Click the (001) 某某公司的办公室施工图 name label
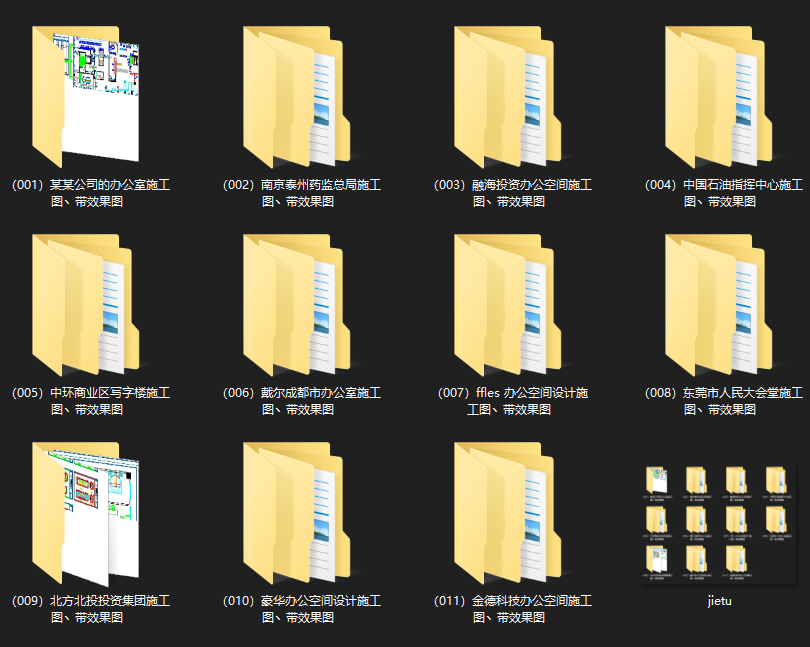 (91, 193)
